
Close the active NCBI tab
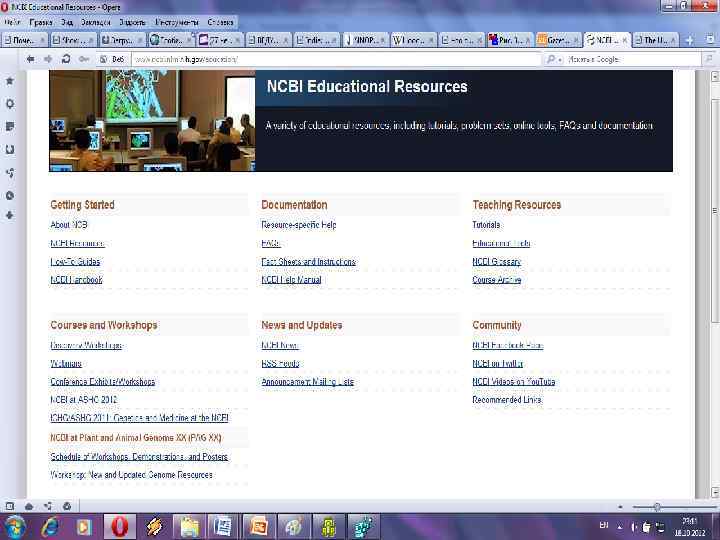(x=624, y=41)
